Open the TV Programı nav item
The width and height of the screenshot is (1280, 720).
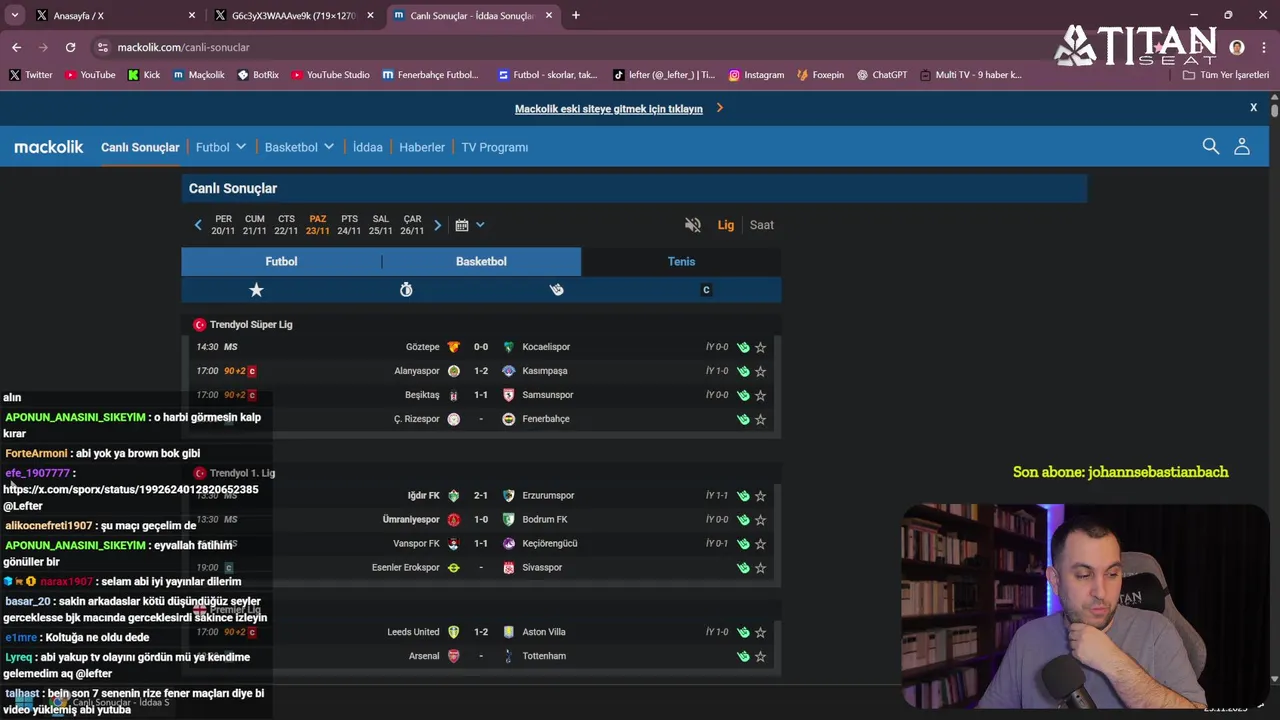(x=495, y=147)
